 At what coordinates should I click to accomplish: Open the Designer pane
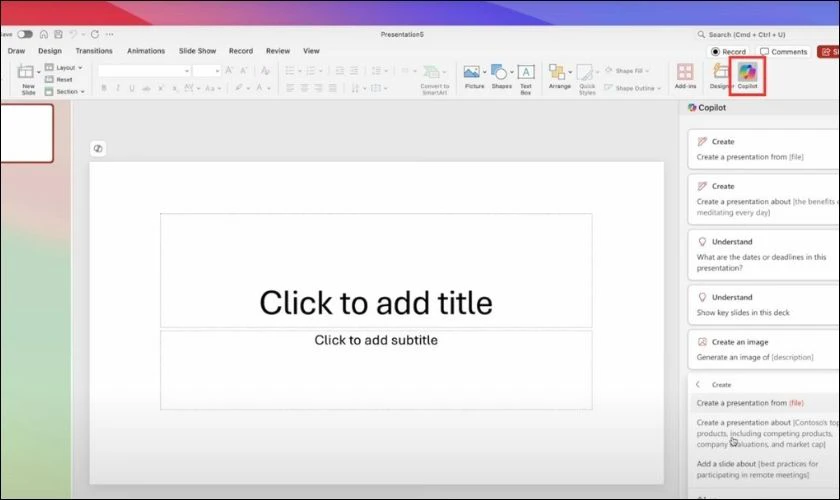tap(721, 76)
